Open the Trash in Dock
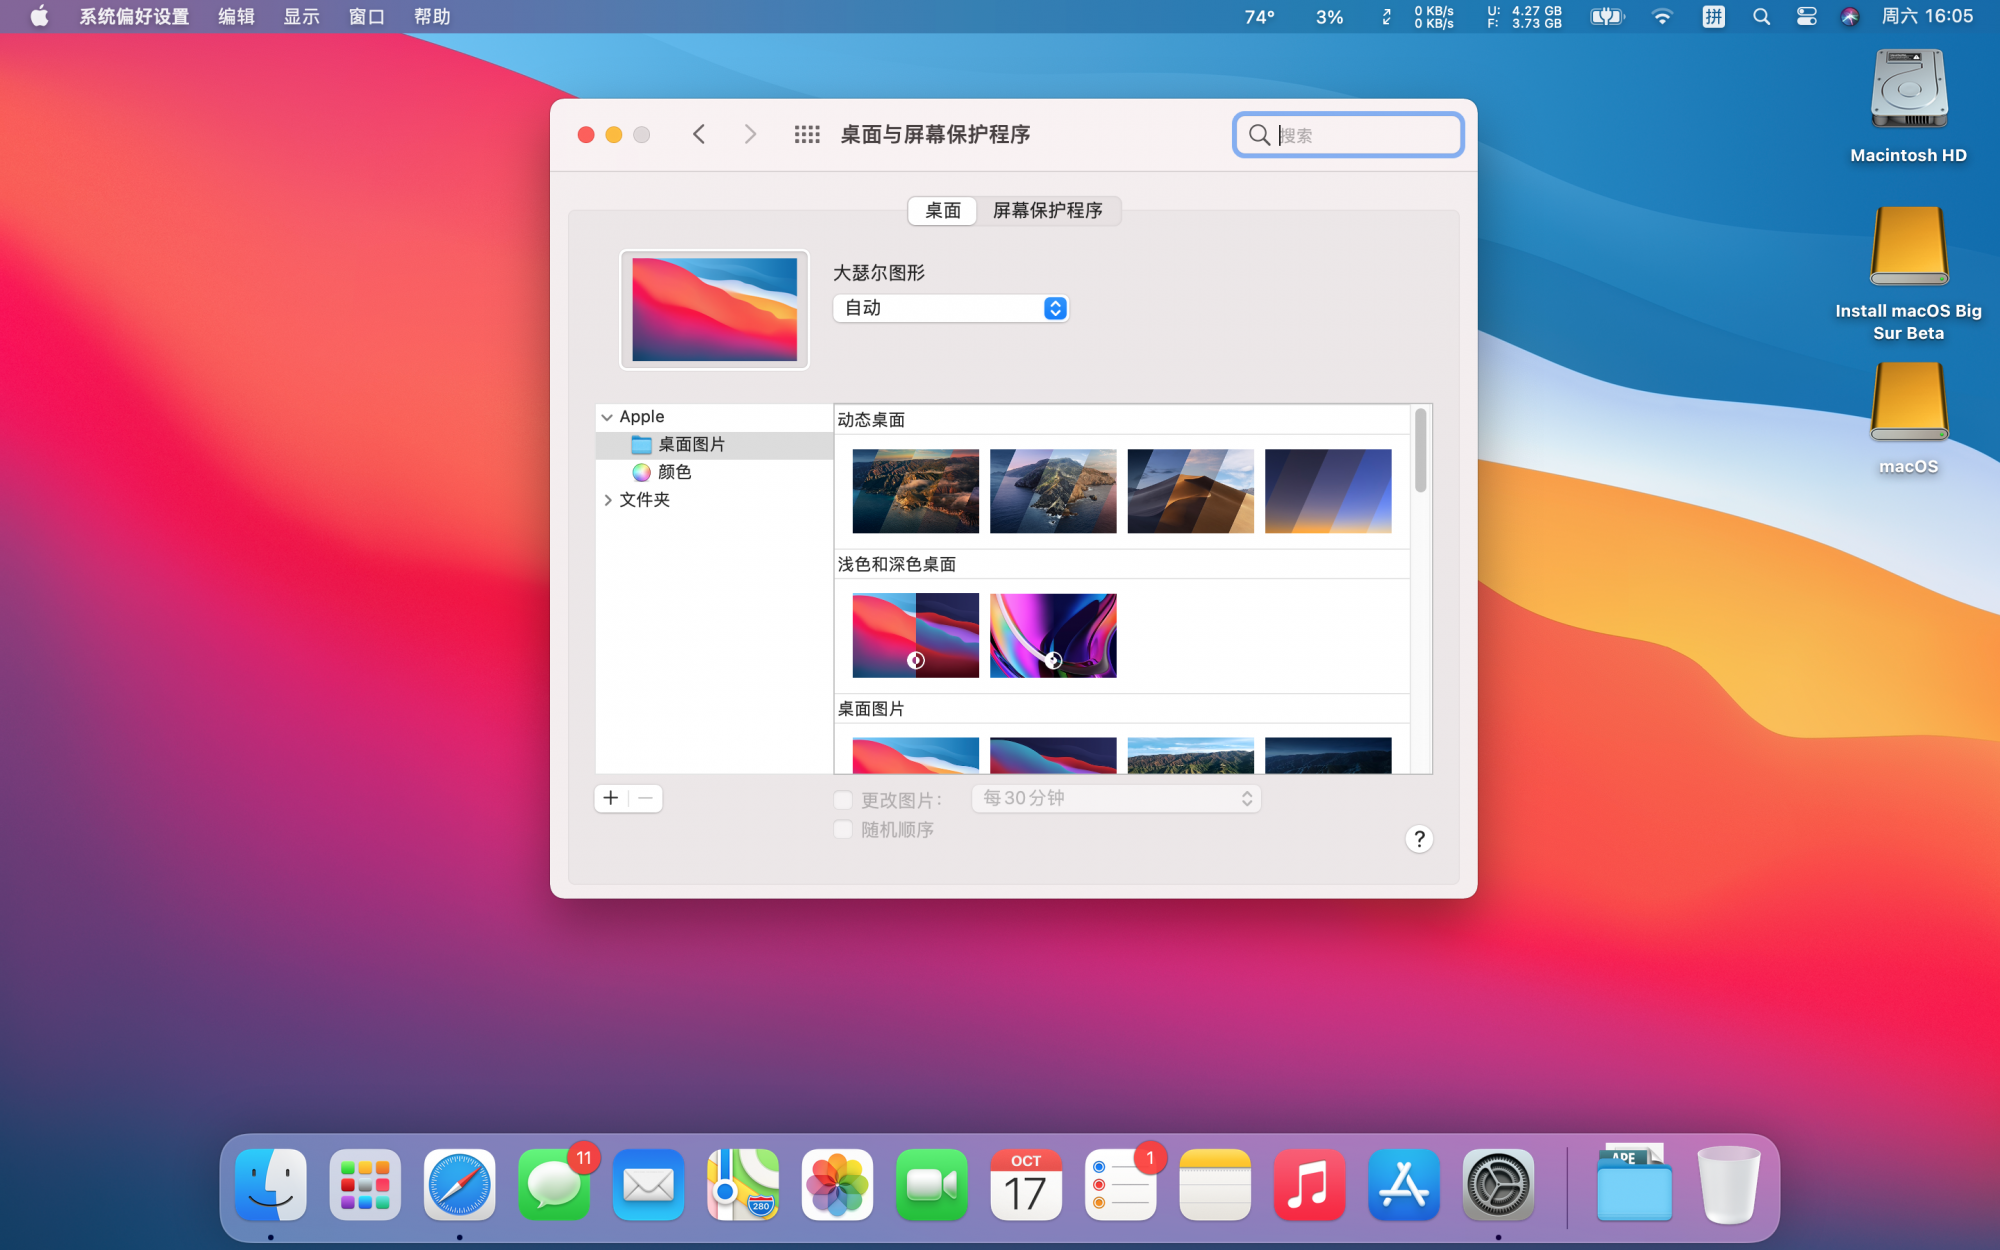Image resolution: width=2000 pixels, height=1250 pixels. (1728, 1185)
